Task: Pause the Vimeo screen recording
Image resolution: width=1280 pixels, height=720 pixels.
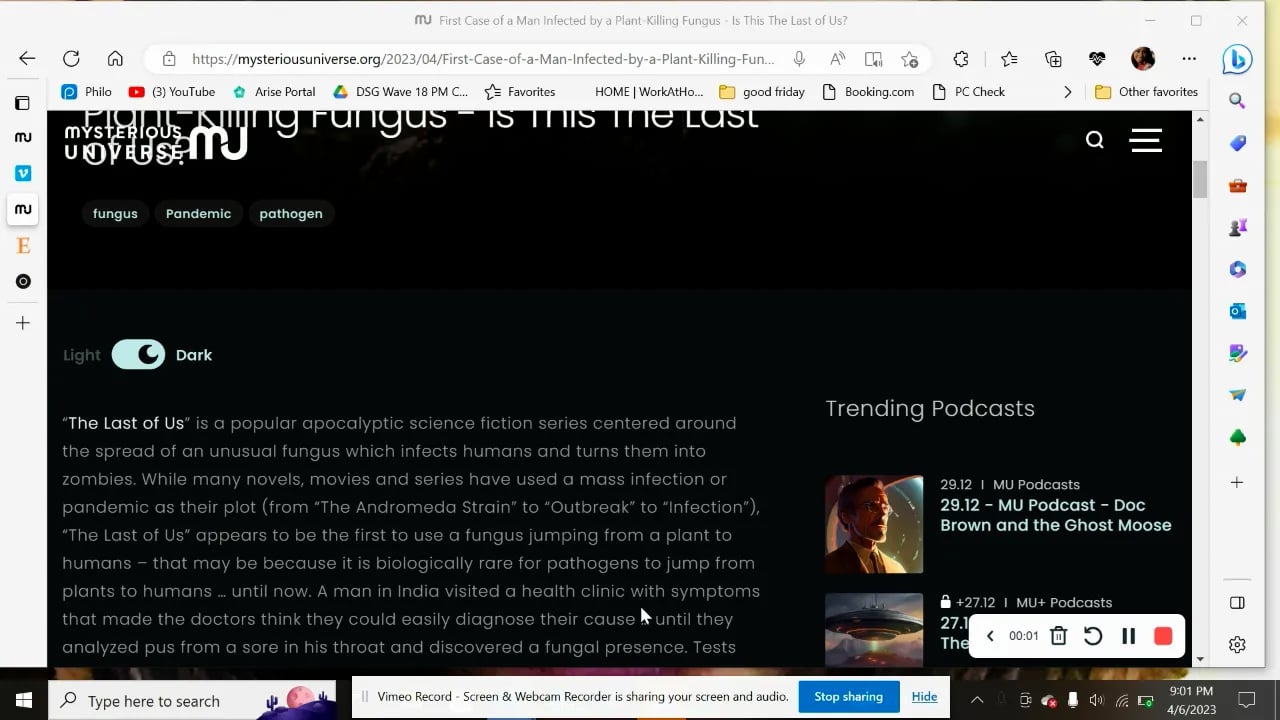Action: [x=1128, y=636]
